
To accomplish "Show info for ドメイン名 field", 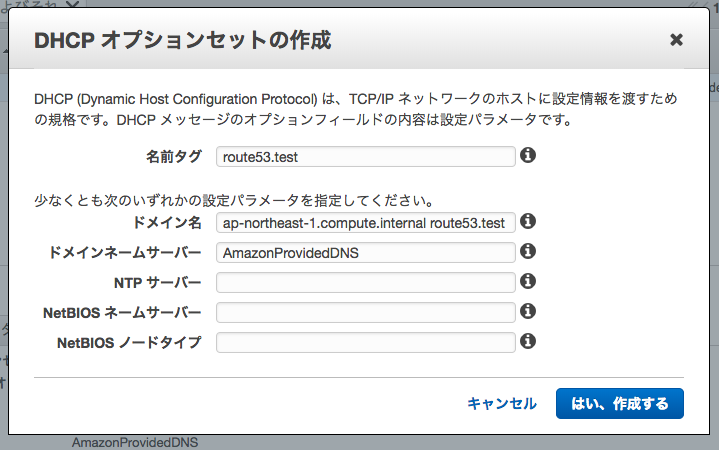I will (528, 221).
